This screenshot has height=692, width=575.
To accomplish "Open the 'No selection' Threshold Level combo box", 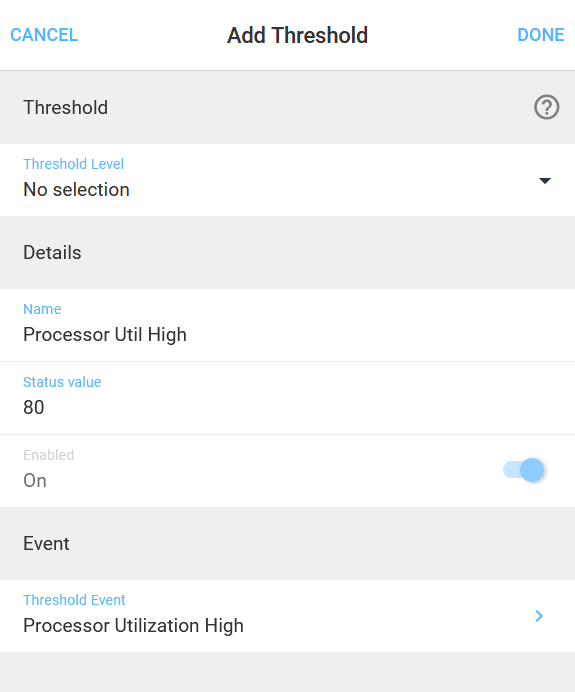I will 287,180.
